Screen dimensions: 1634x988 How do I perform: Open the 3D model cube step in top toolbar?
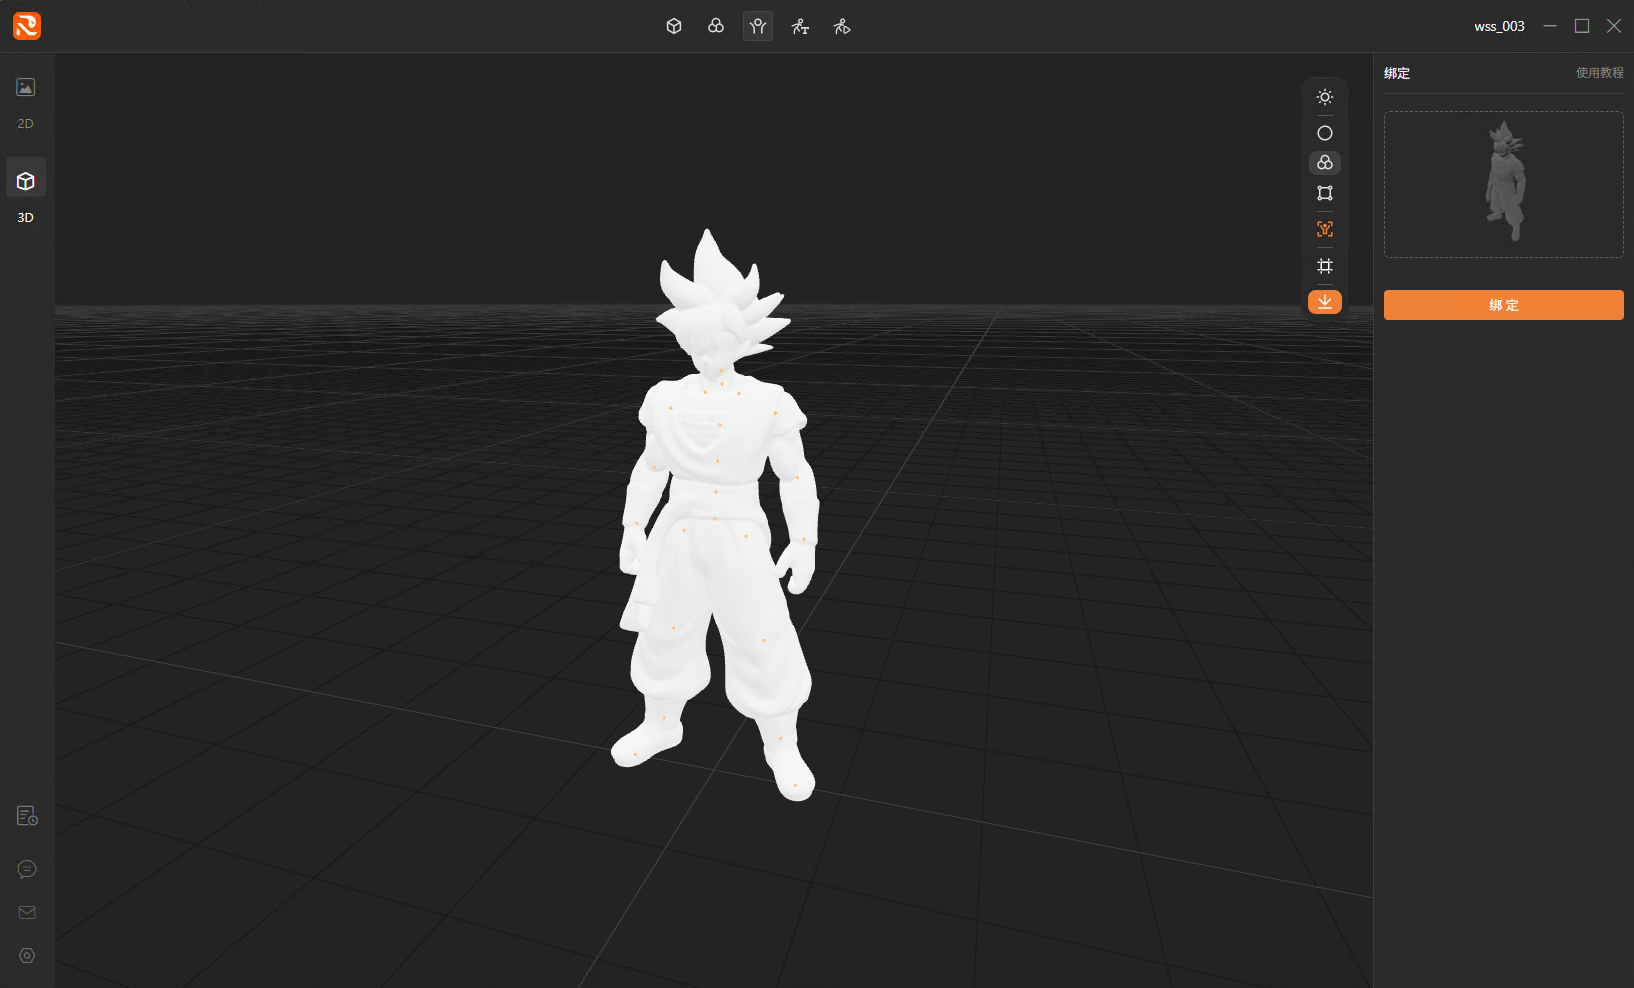click(674, 26)
